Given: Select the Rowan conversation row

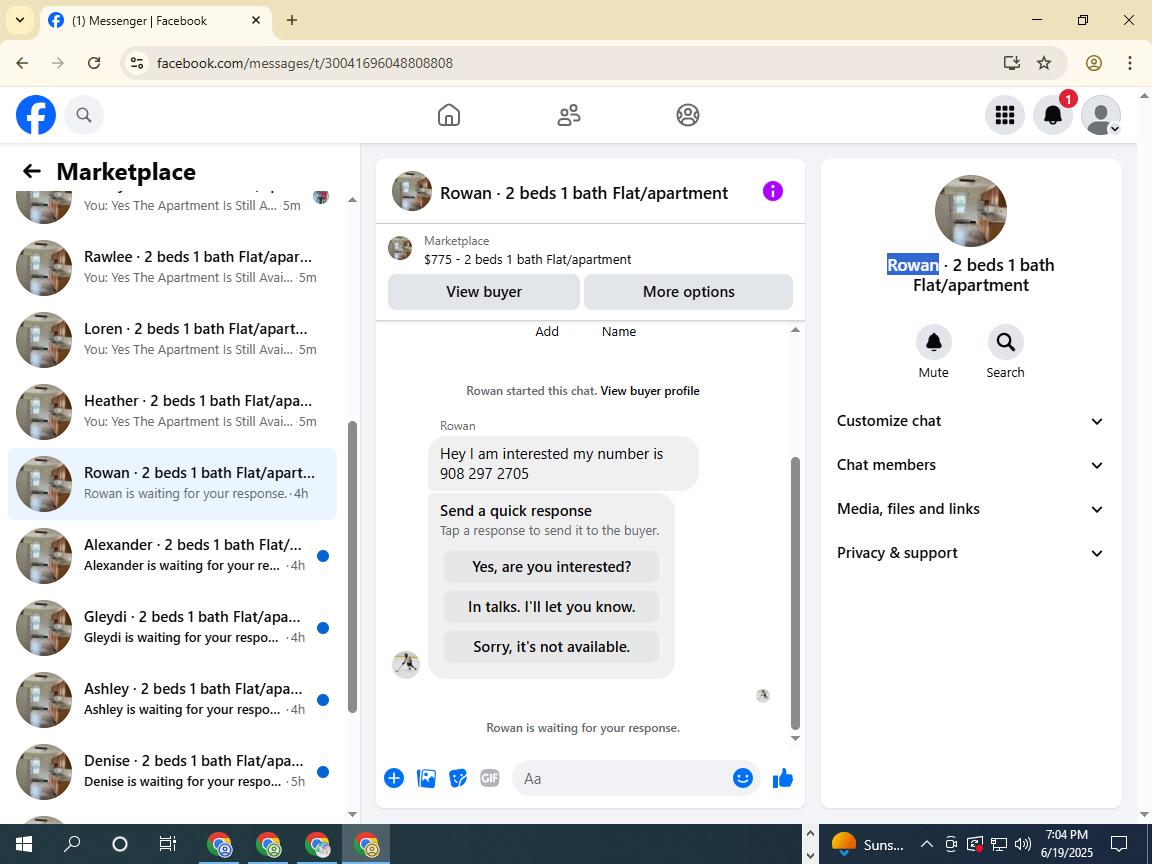Looking at the screenshot, I should click(173, 483).
